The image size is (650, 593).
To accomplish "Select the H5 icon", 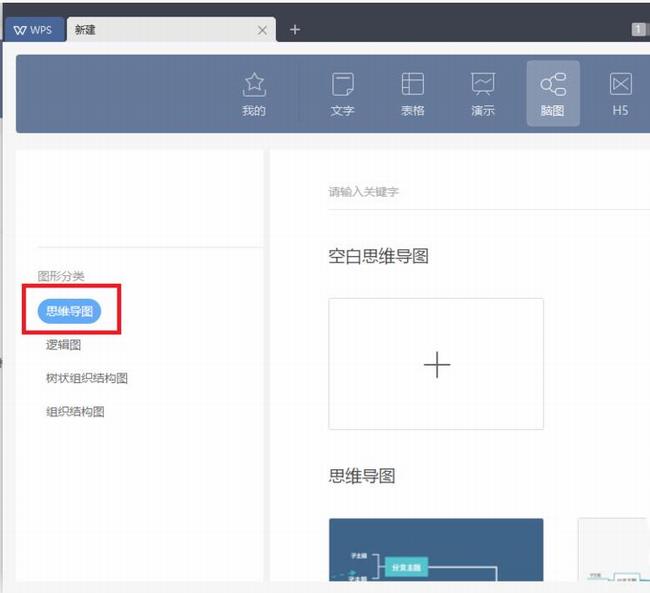I will pos(621,94).
